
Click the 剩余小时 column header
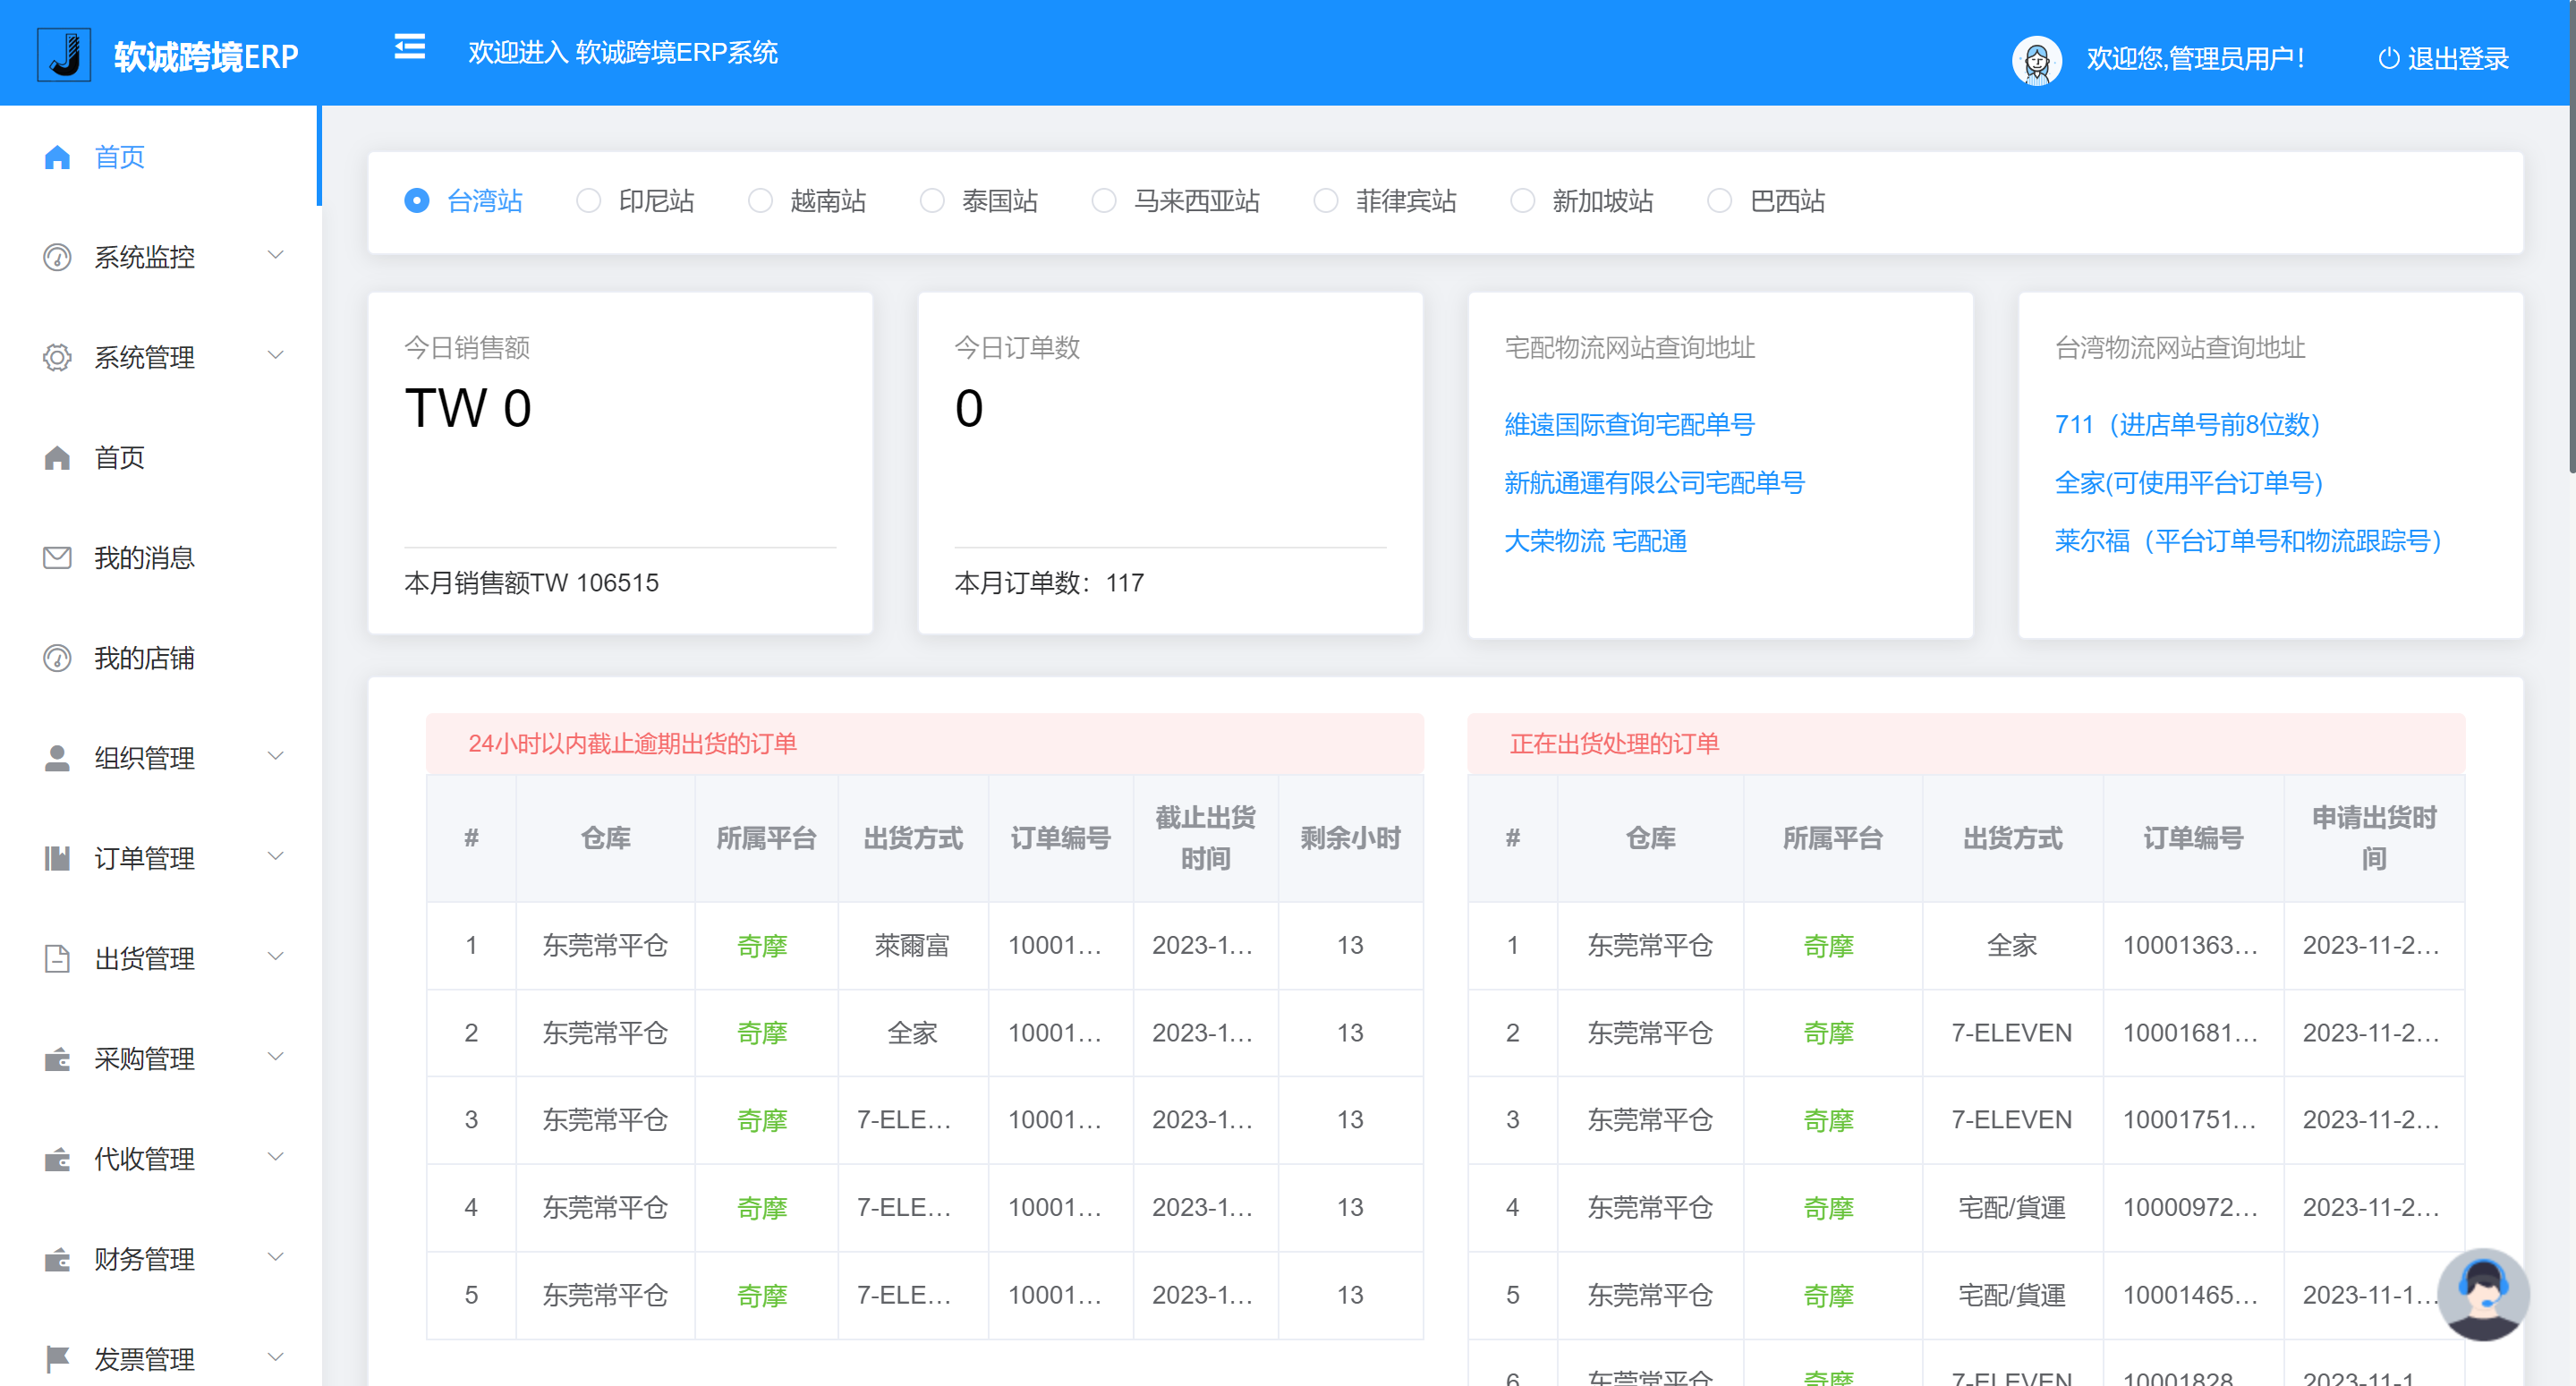tap(1350, 838)
